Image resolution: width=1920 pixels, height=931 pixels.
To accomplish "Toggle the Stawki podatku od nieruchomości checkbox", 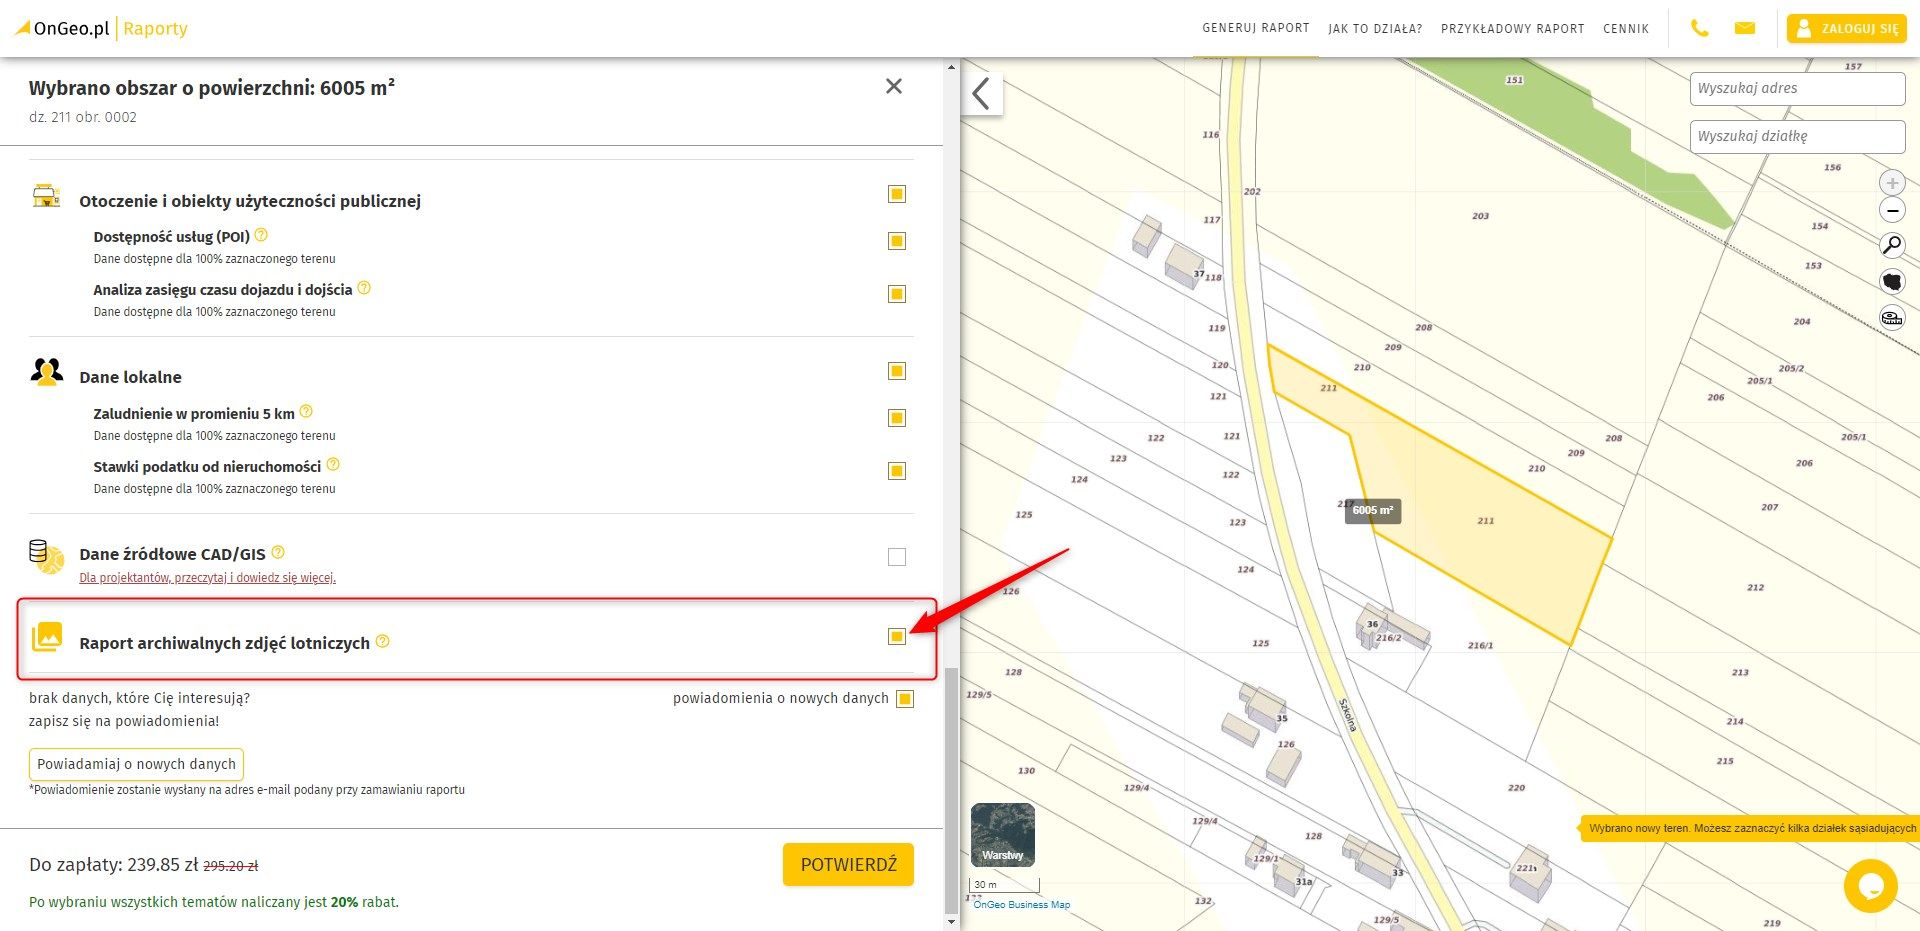I will tap(897, 471).
